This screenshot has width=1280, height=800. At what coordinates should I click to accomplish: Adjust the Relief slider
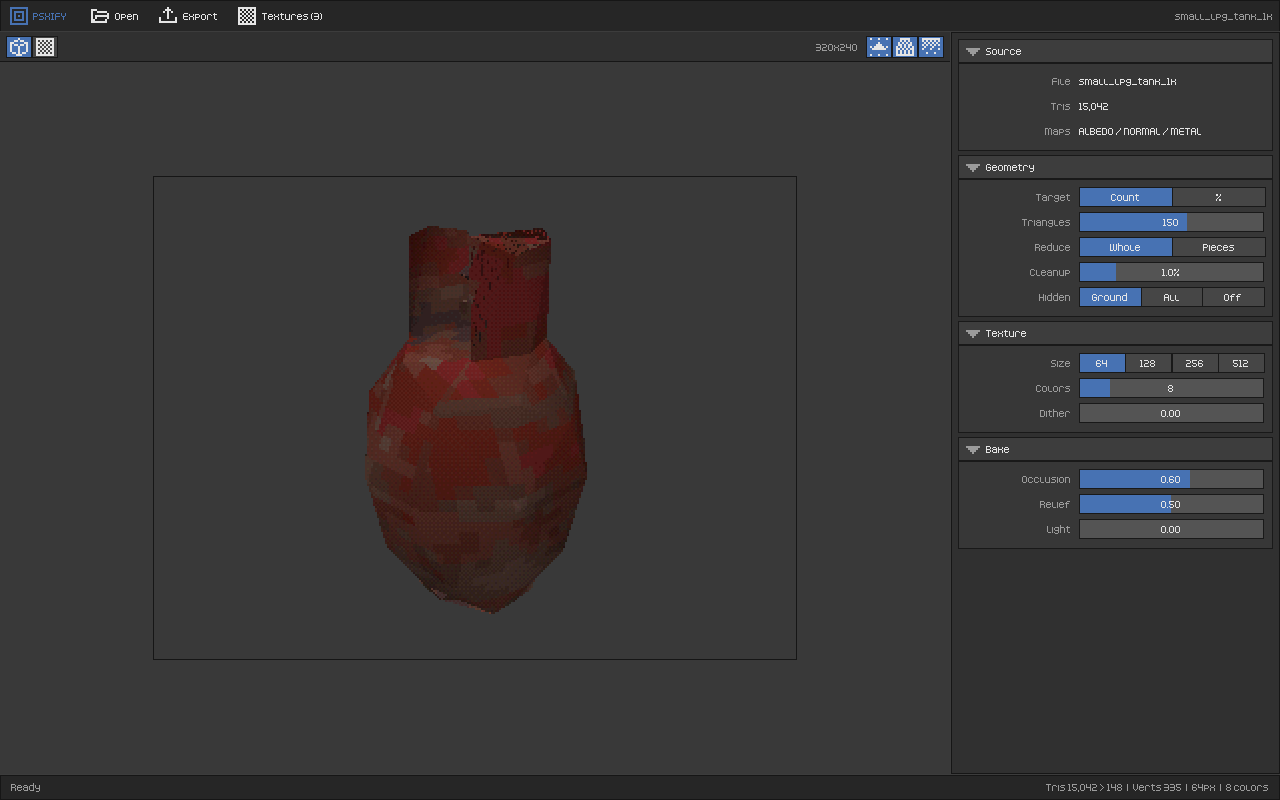[1171, 505]
